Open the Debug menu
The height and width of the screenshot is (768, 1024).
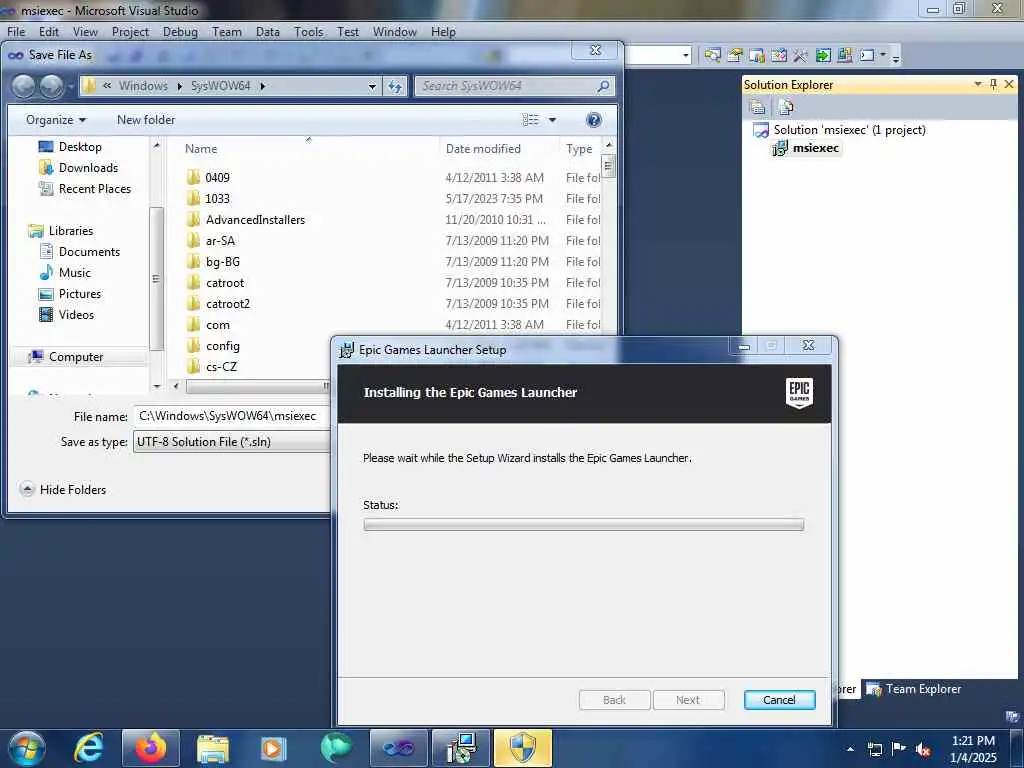(180, 32)
